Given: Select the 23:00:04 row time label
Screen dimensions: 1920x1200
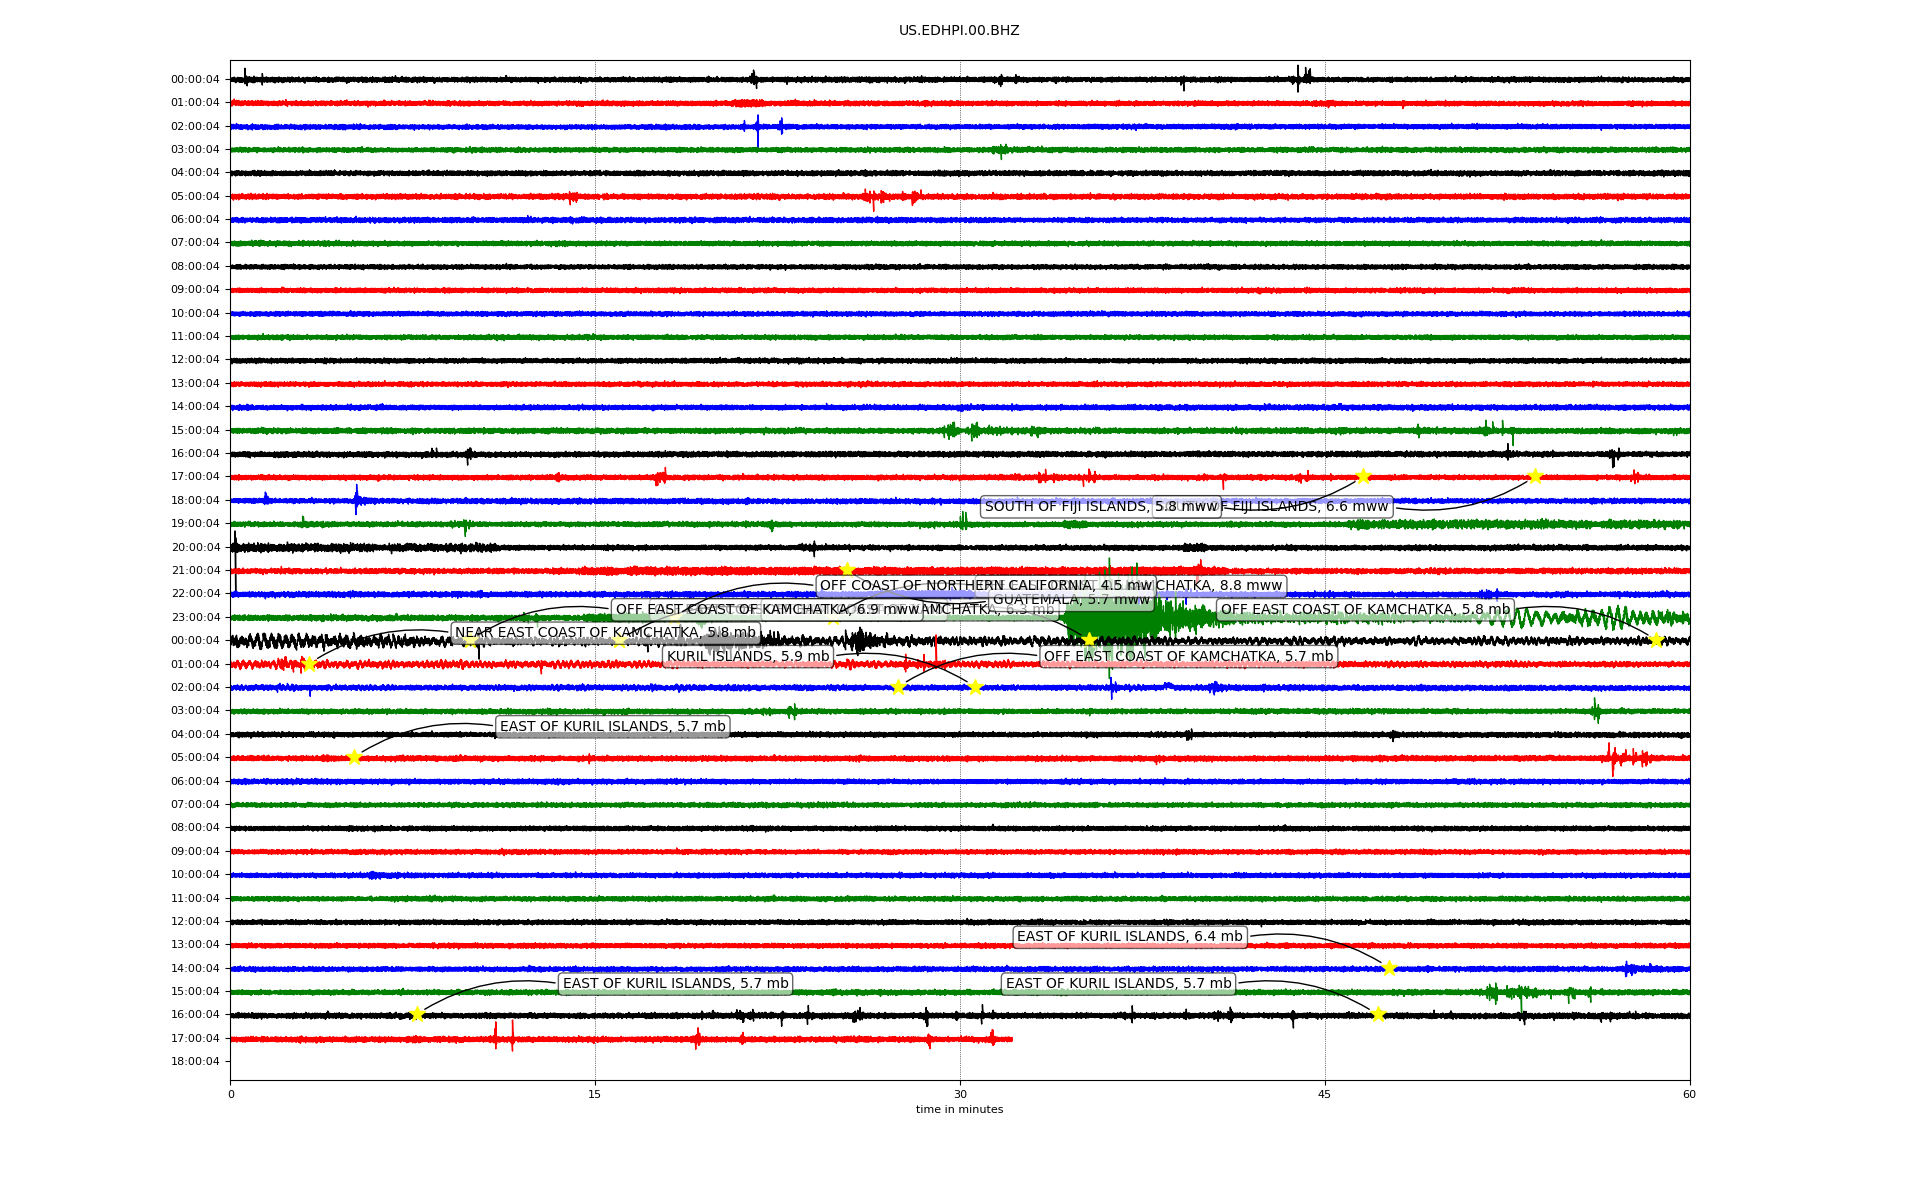Looking at the screenshot, I should (195, 617).
